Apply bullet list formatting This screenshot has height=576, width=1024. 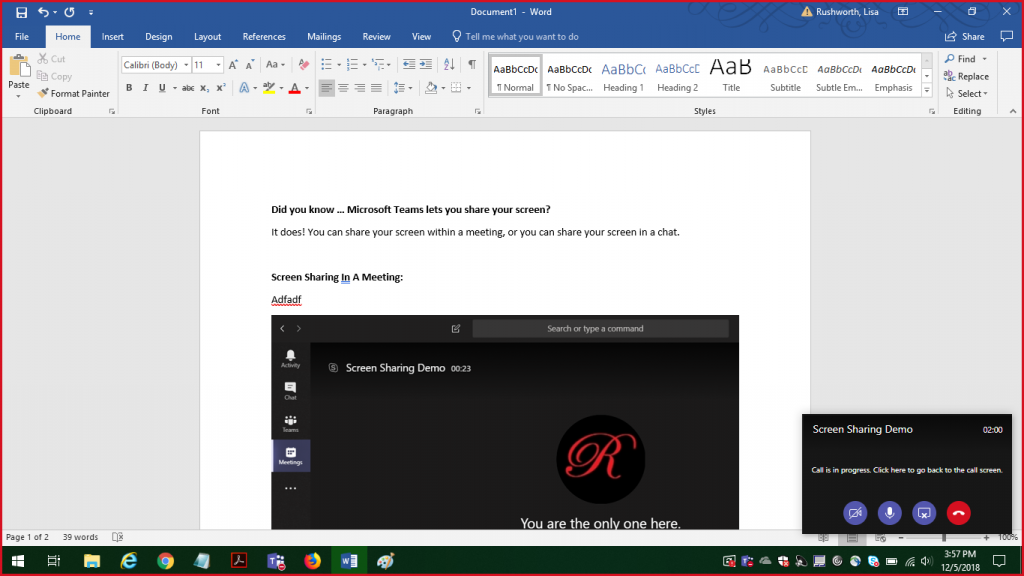(x=326, y=64)
